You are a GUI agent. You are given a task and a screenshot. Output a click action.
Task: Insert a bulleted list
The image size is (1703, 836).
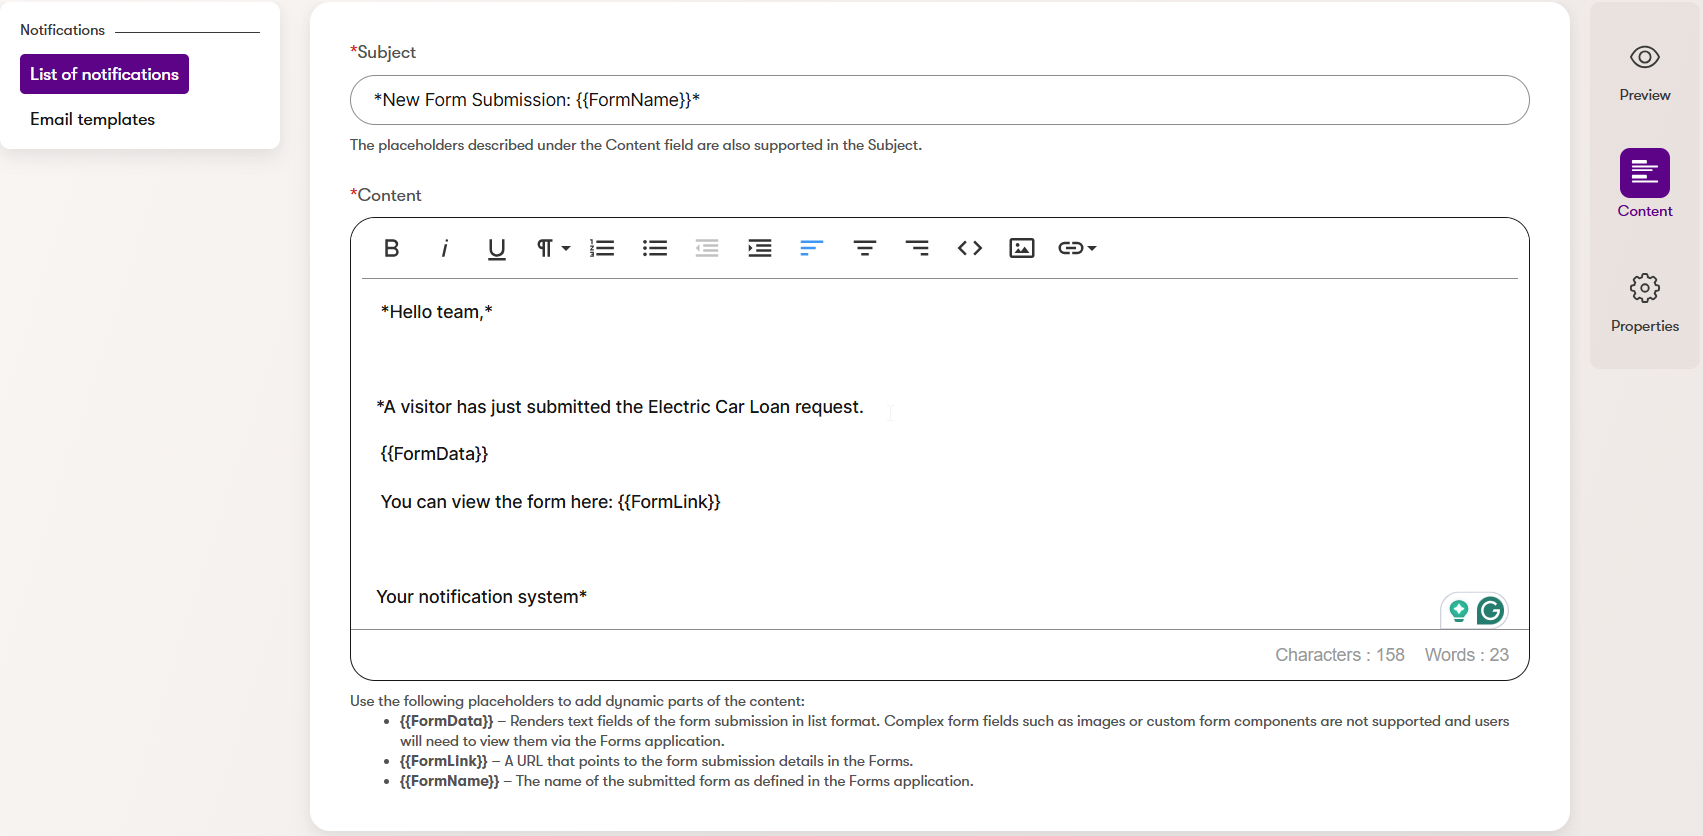click(x=655, y=248)
